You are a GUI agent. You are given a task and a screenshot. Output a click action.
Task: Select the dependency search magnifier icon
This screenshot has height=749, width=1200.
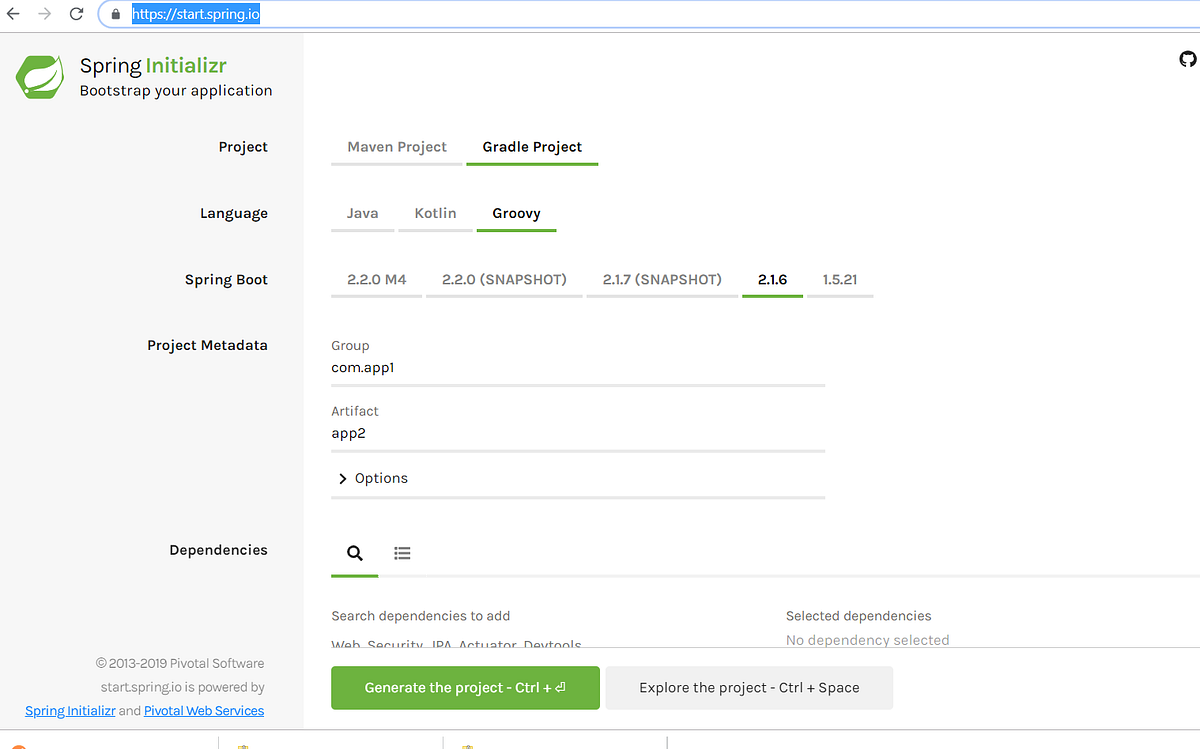click(x=354, y=552)
